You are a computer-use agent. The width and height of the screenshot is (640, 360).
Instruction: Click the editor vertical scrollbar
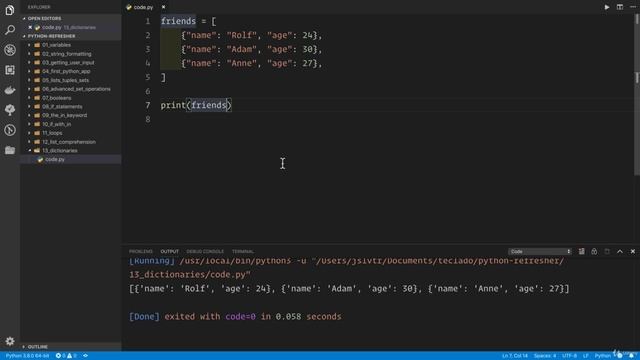[x=637, y=95]
